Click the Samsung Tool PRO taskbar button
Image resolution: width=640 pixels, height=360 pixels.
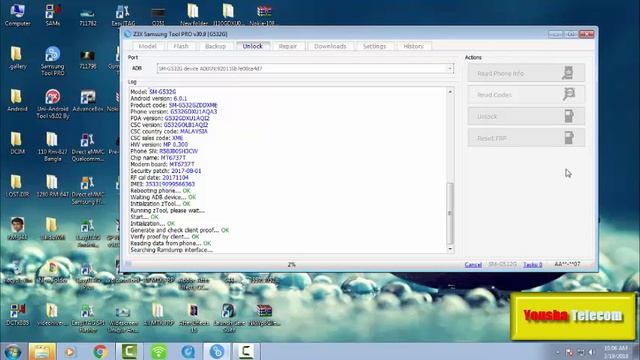pyautogui.click(x=217, y=351)
